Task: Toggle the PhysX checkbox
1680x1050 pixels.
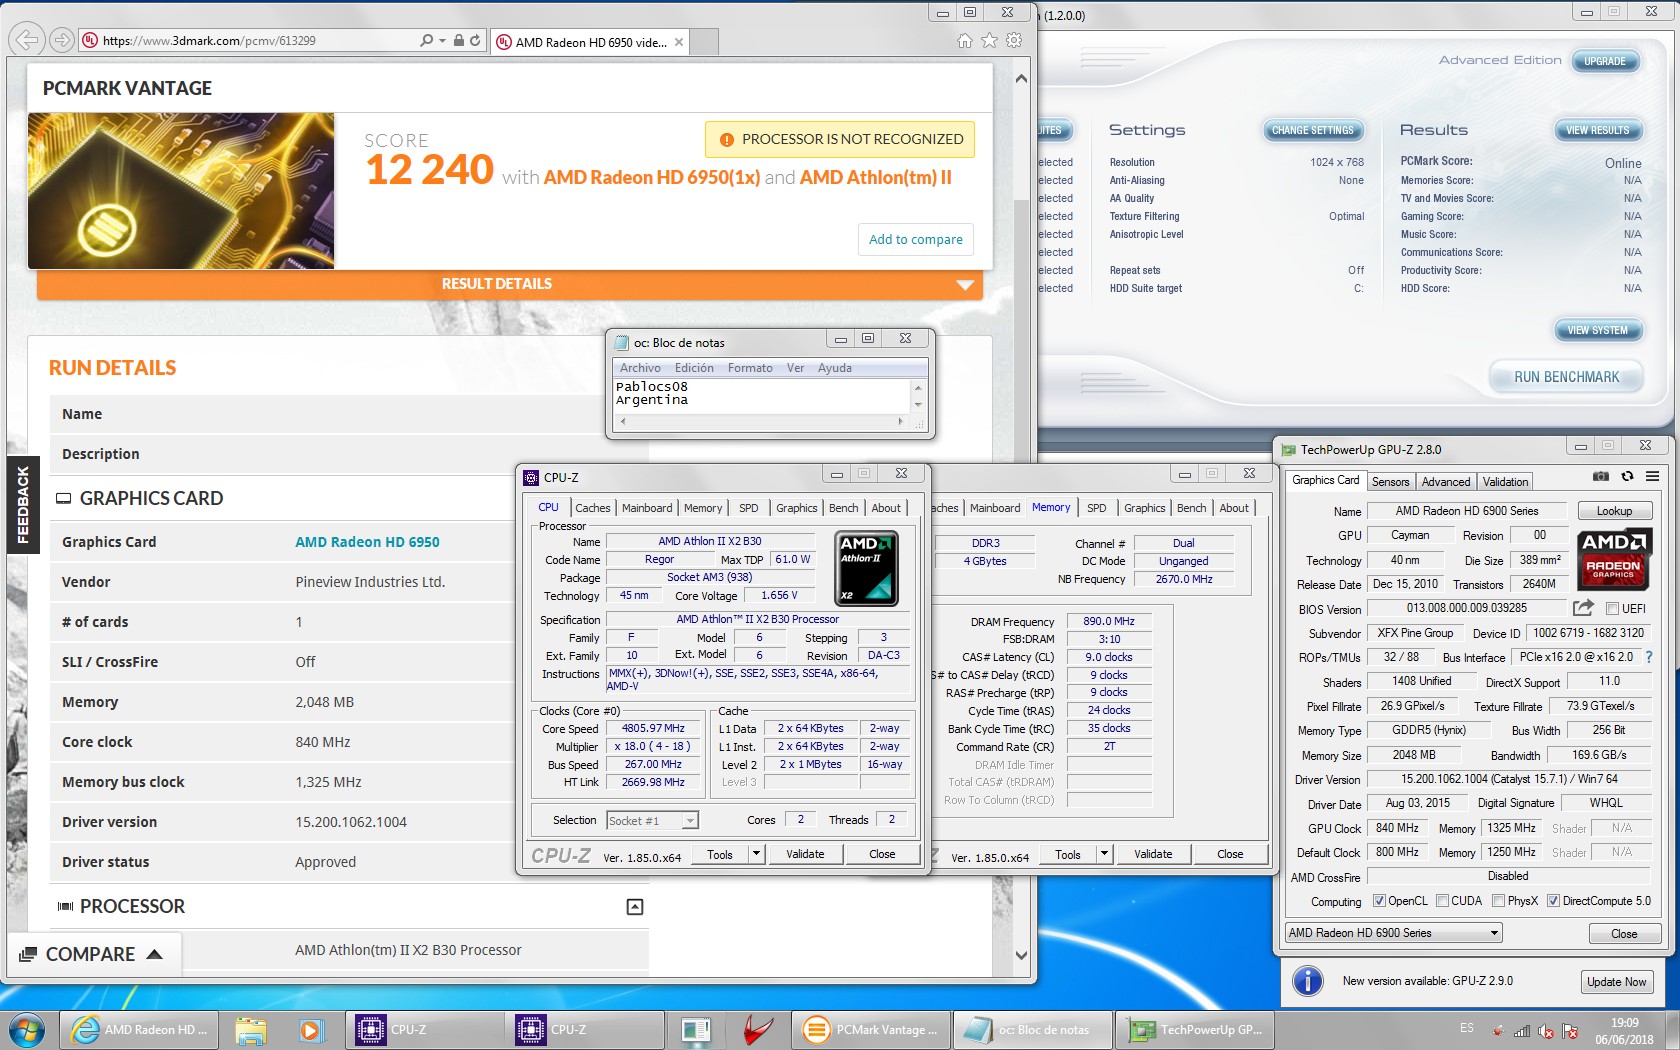Action: pyautogui.click(x=1498, y=901)
